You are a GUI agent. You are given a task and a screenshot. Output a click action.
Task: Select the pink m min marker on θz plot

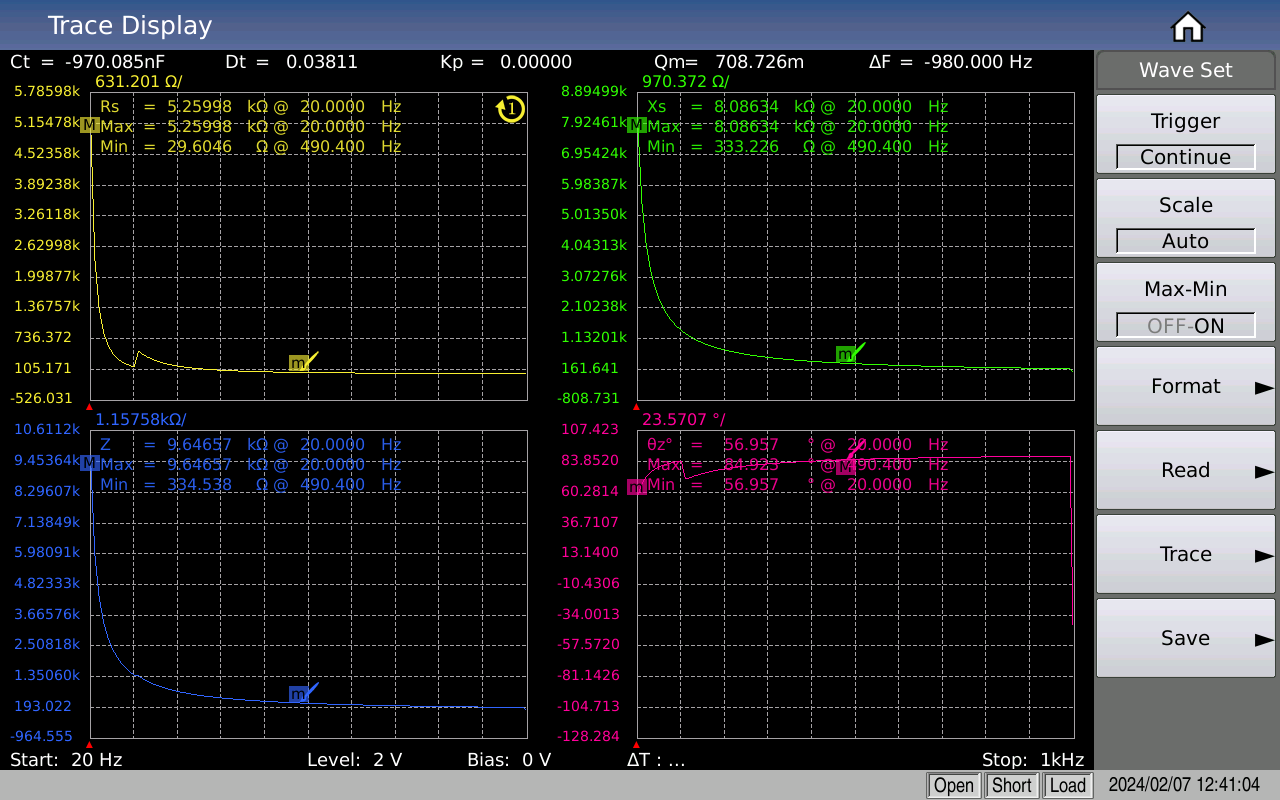[x=636, y=487]
